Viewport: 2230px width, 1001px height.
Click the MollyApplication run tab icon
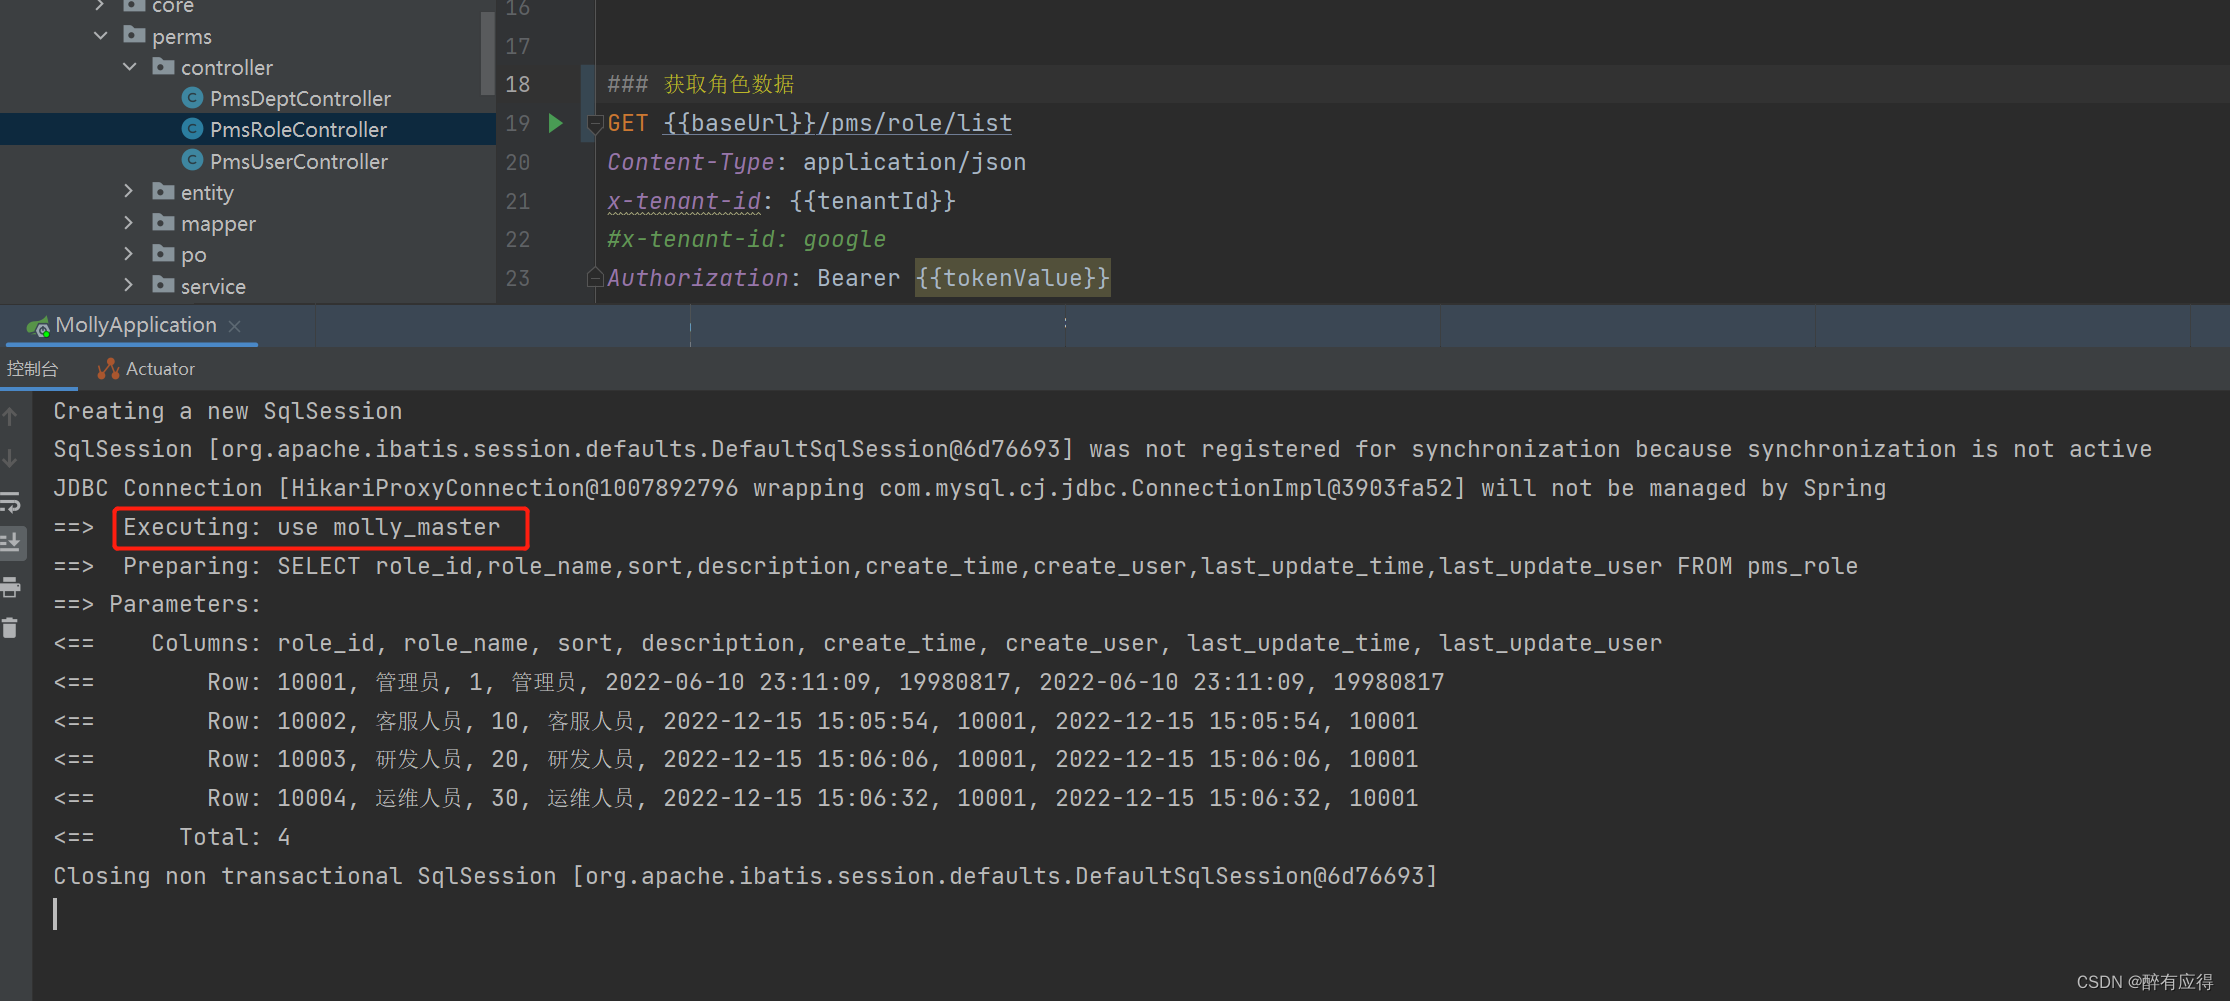pos(39,326)
